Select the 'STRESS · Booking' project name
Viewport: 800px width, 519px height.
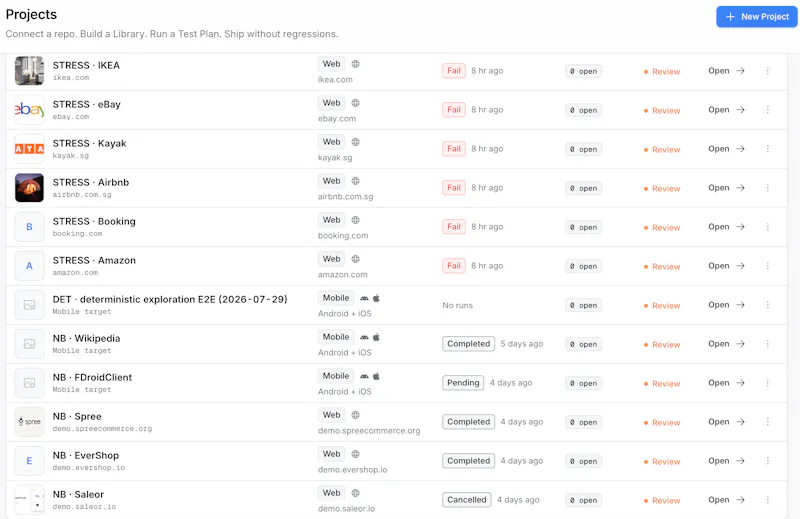pos(94,221)
